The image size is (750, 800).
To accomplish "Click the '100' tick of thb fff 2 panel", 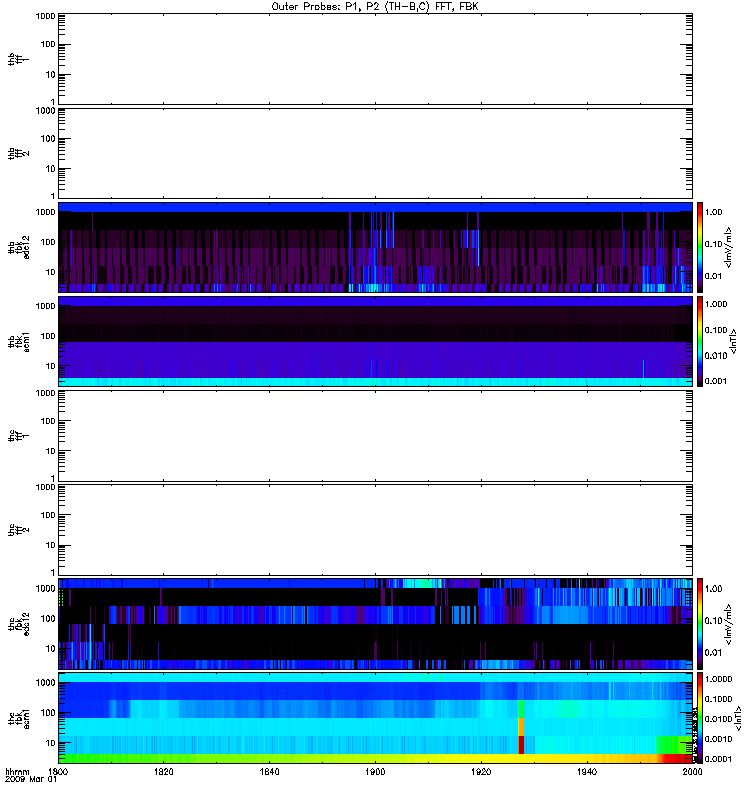I will [48, 139].
